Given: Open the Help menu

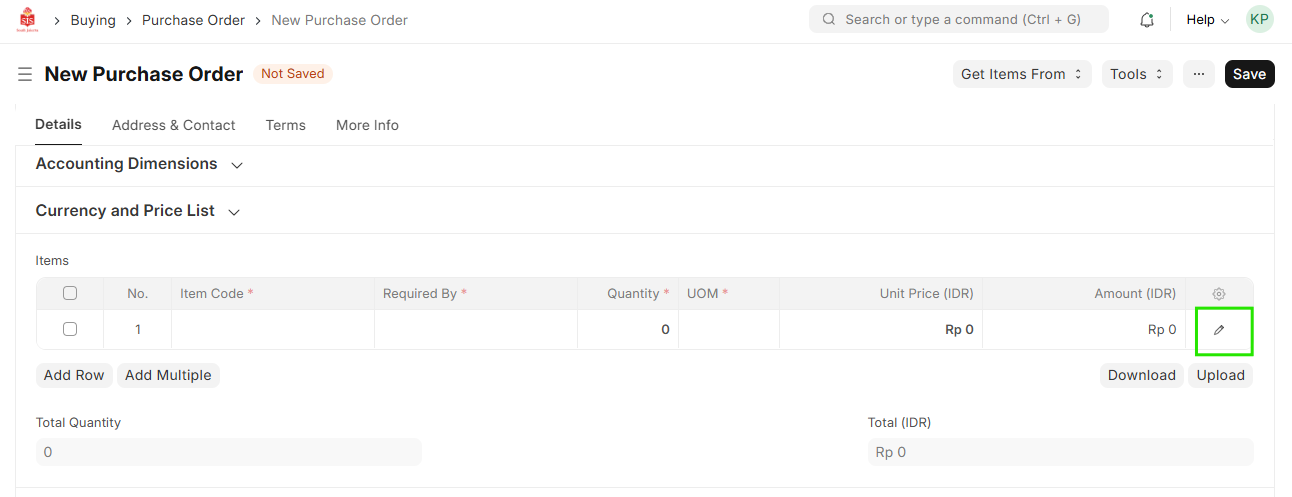Looking at the screenshot, I should [x=1207, y=20].
